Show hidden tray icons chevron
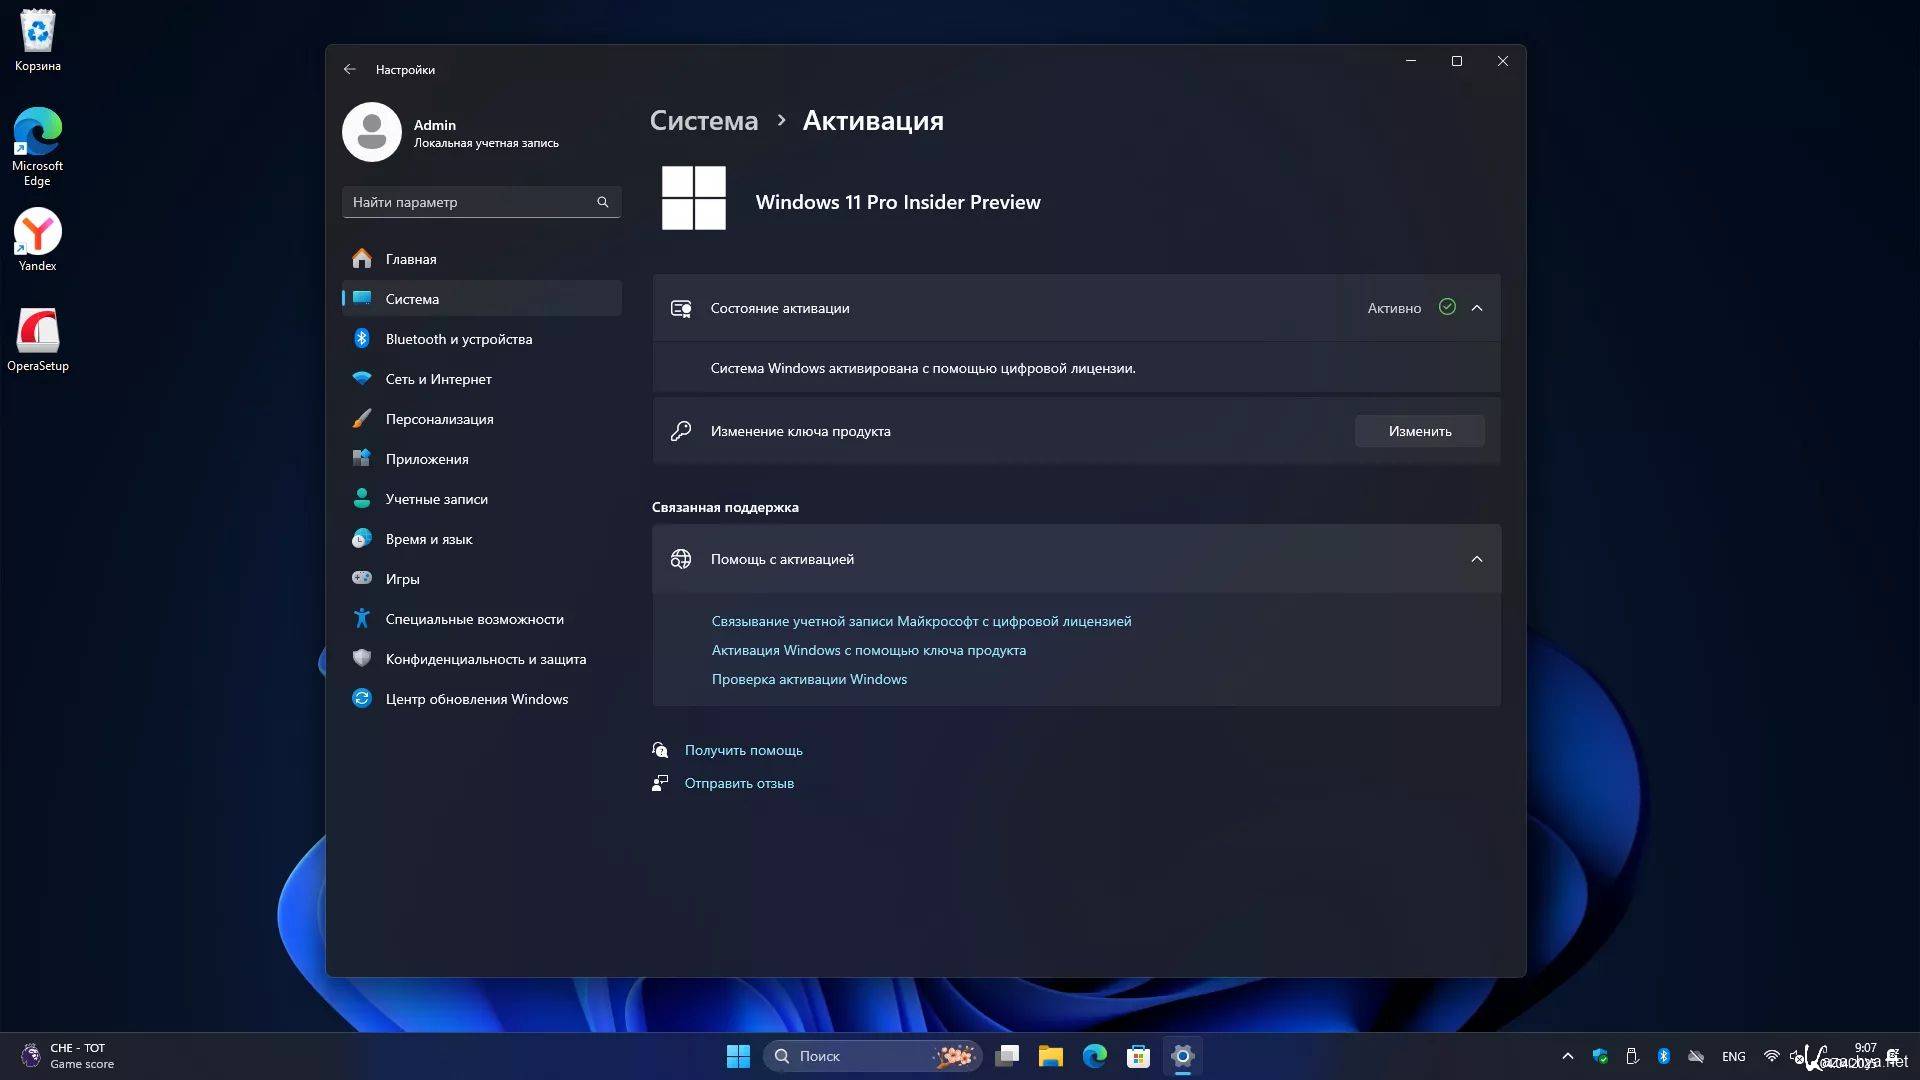This screenshot has width=1920, height=1080. (1568, 1056)
